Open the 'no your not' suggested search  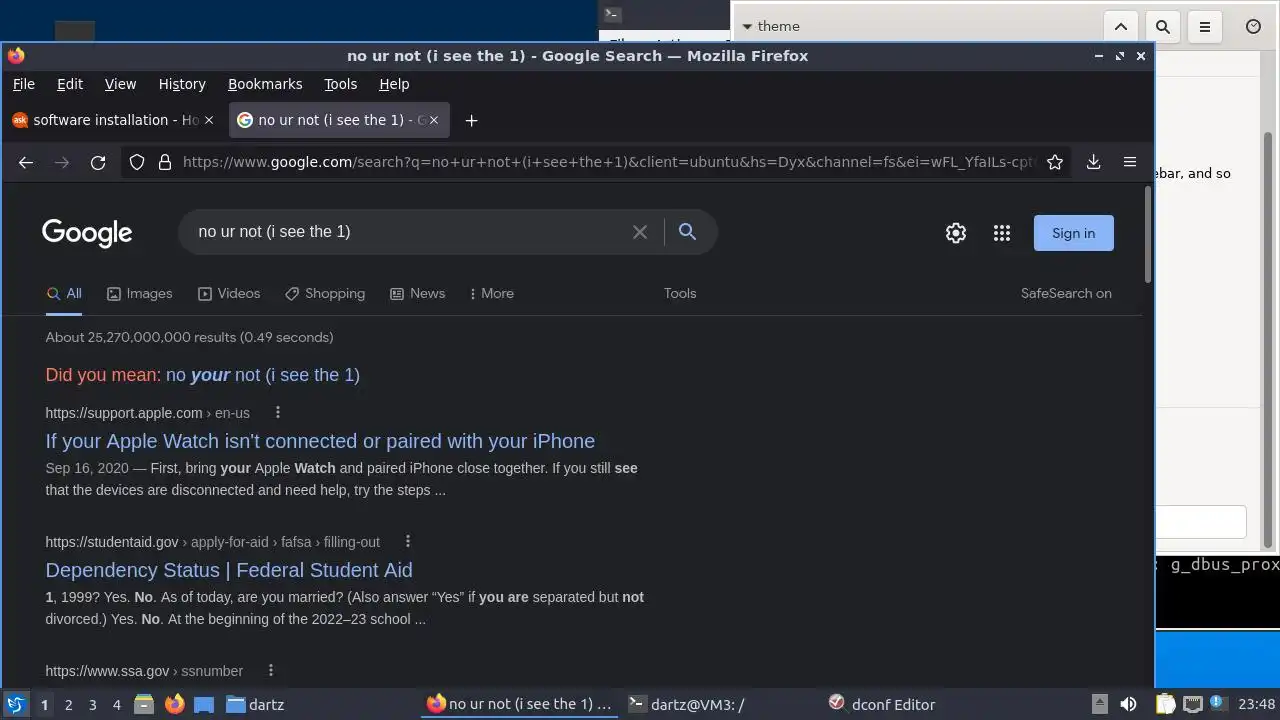click(263, 375)
